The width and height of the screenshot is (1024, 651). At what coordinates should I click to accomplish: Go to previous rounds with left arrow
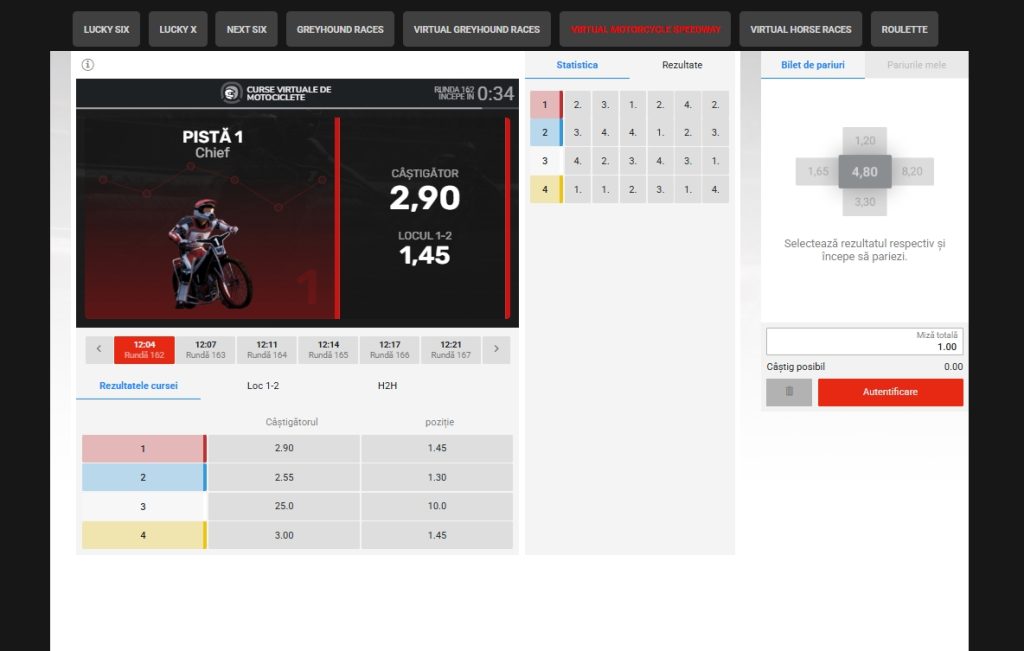99,349
